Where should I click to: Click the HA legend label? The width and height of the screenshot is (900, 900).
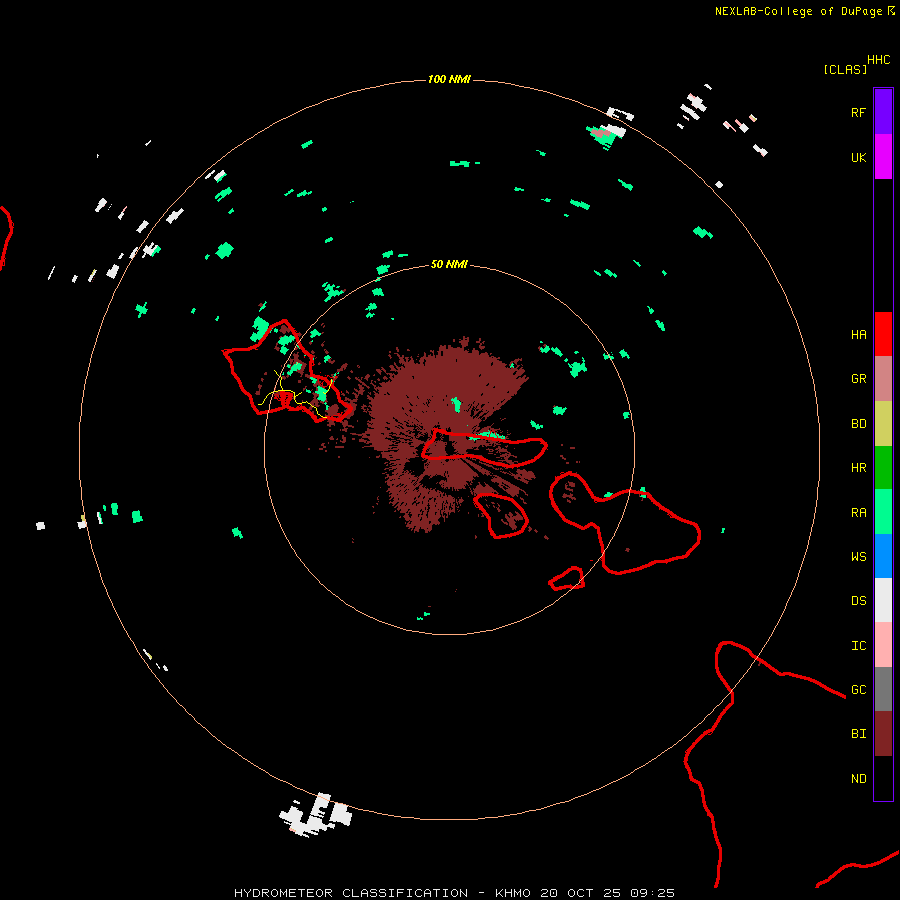click(858, 335)
